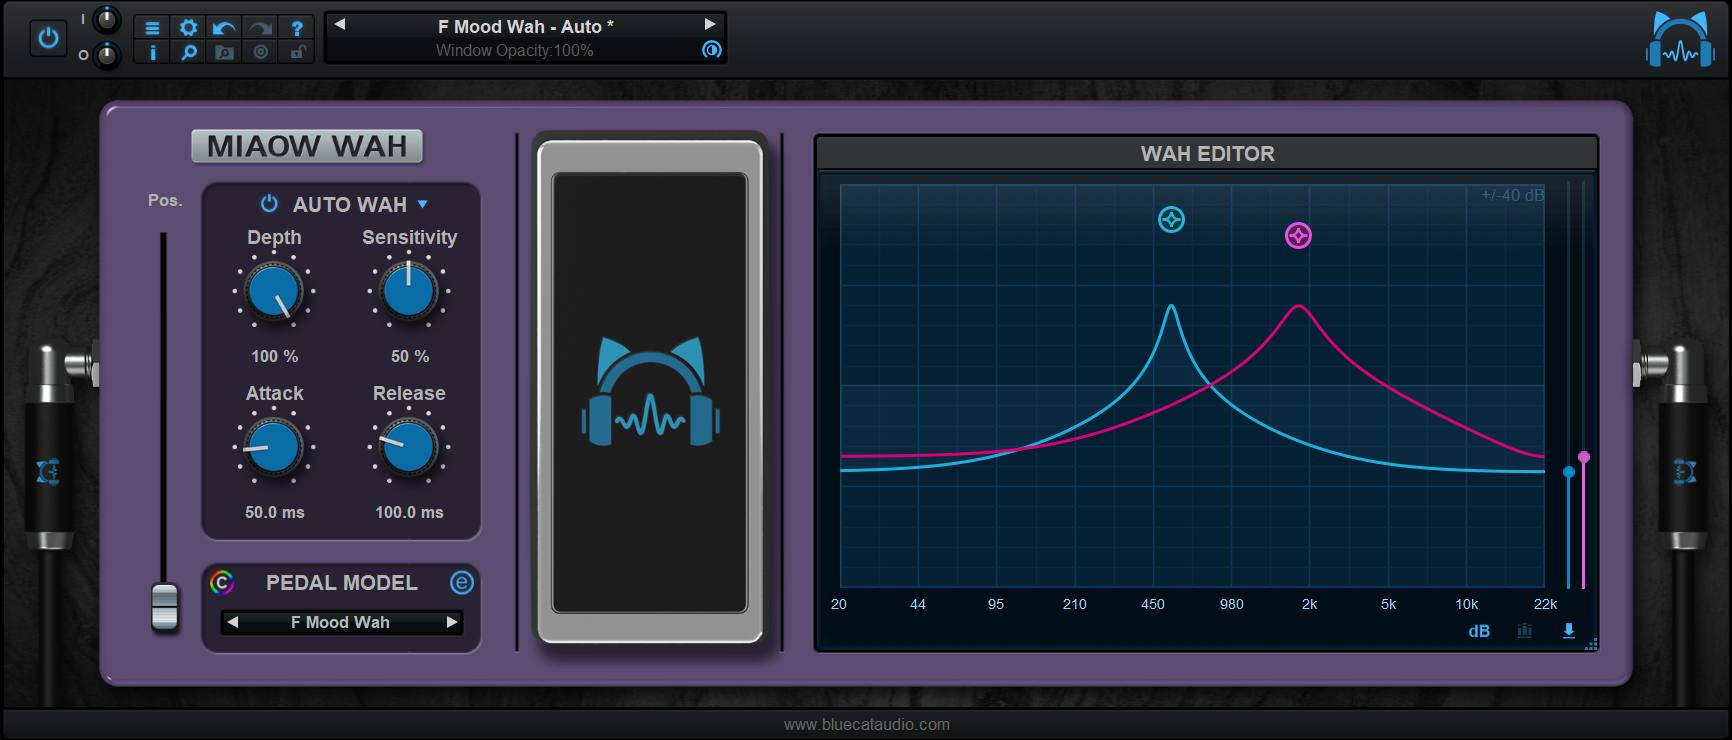Open settings with the gear icon
Screen dimensions: 1732x740
pos(188,28)
